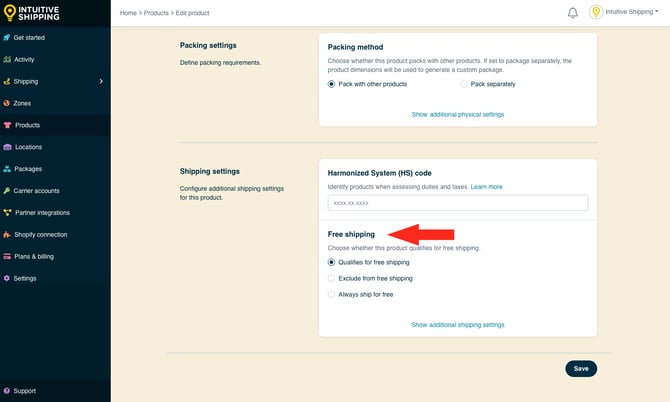Open the Learn more link
The width and height of the screenshot is (670, 402).
[487, 187]
